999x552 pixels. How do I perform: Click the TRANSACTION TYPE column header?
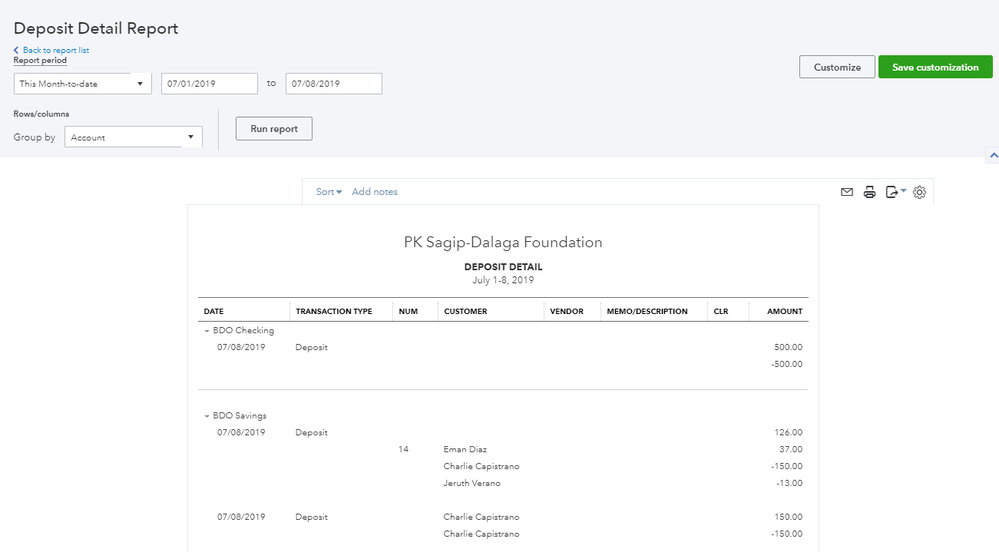tap(334, 311)
